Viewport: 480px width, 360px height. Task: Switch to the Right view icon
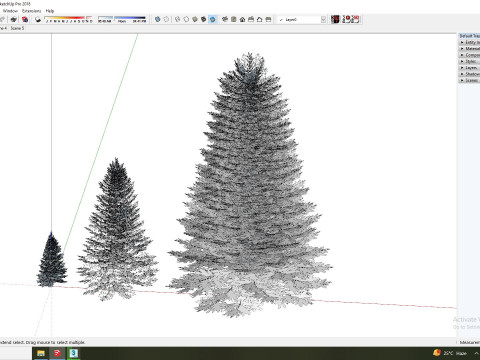(251, 20)
